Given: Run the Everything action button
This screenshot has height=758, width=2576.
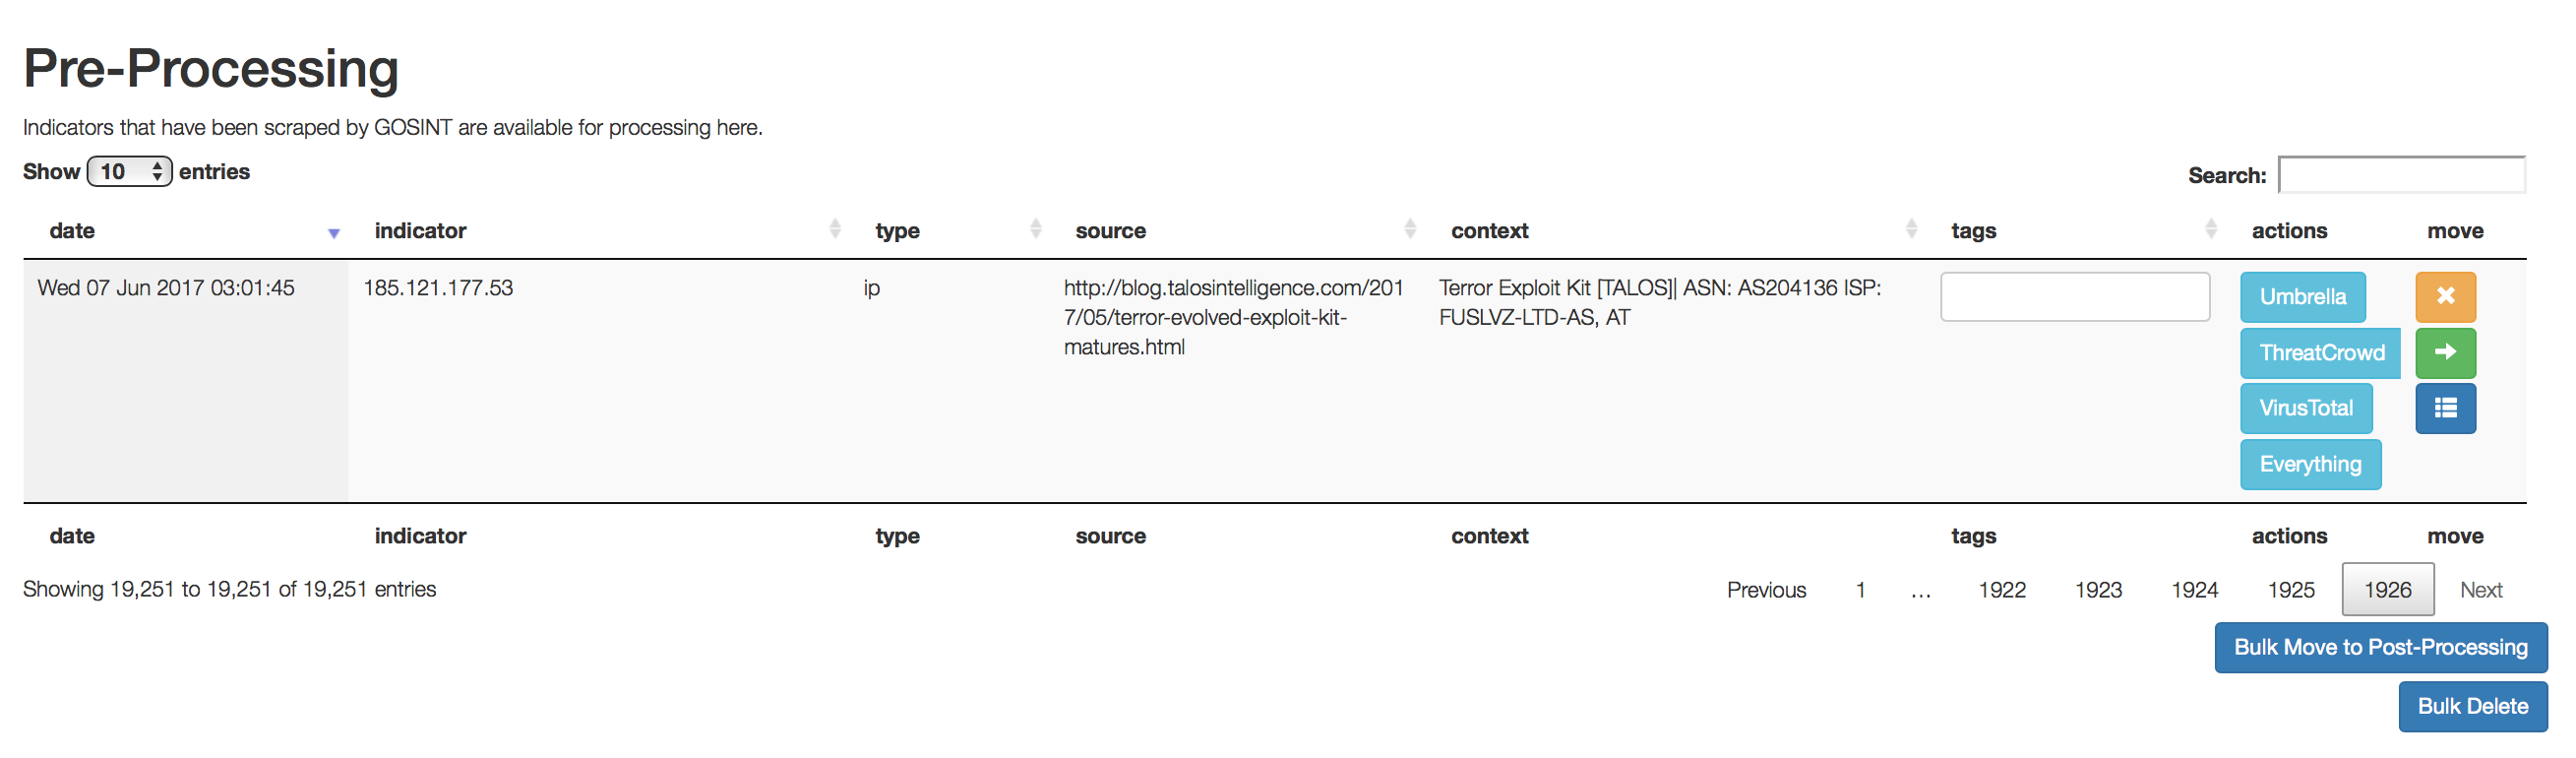Looking at the screenshot, I should [2310, 464].
